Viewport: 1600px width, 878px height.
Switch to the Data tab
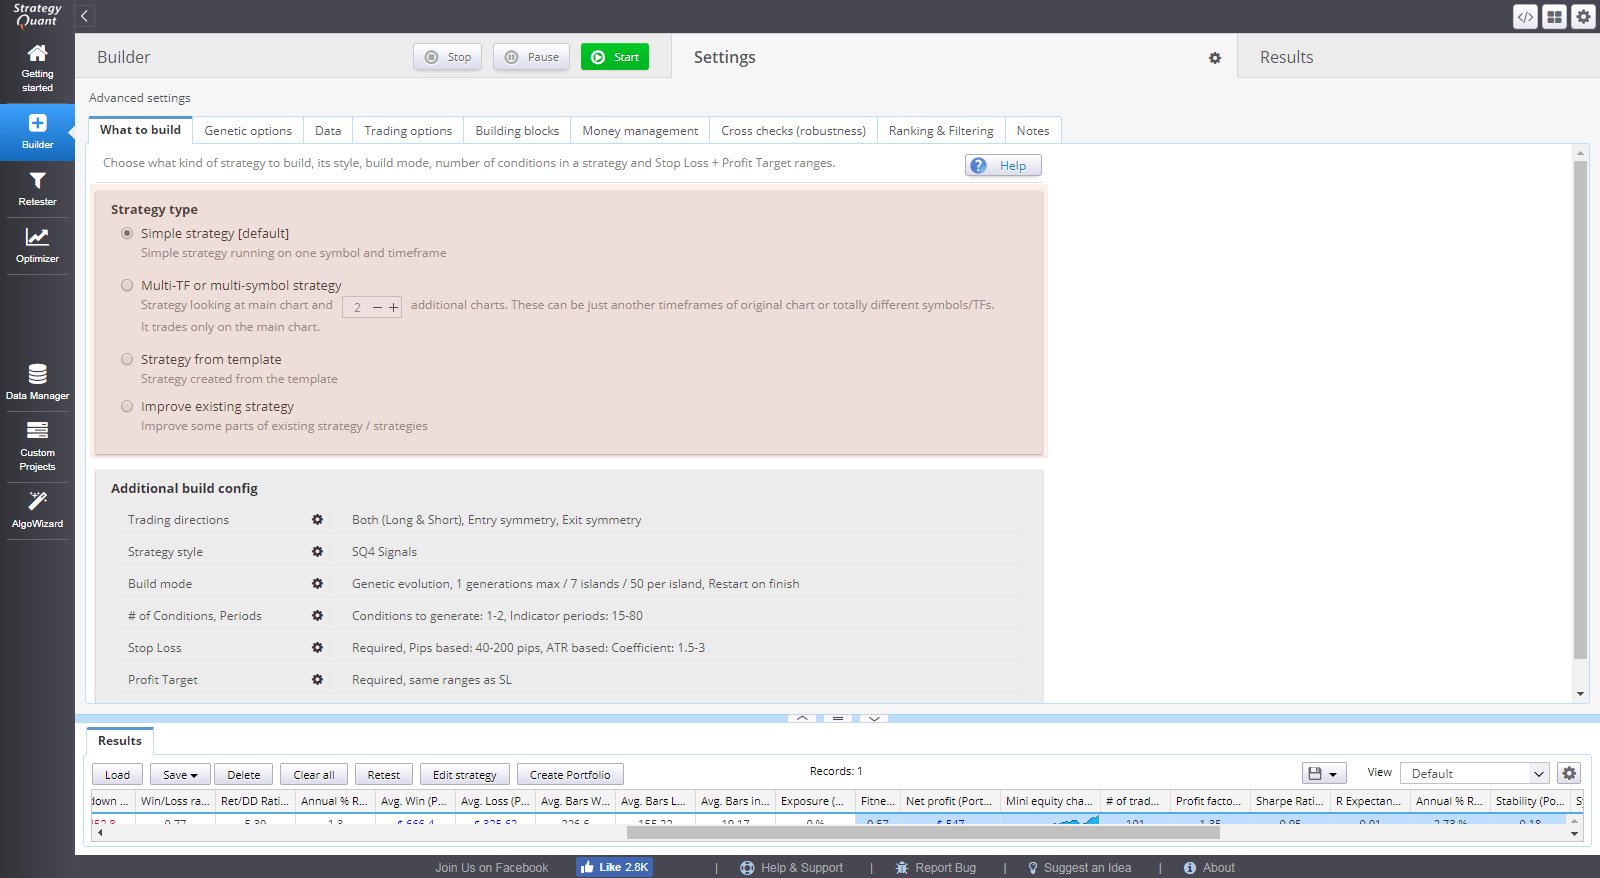[x=328, y=131]
